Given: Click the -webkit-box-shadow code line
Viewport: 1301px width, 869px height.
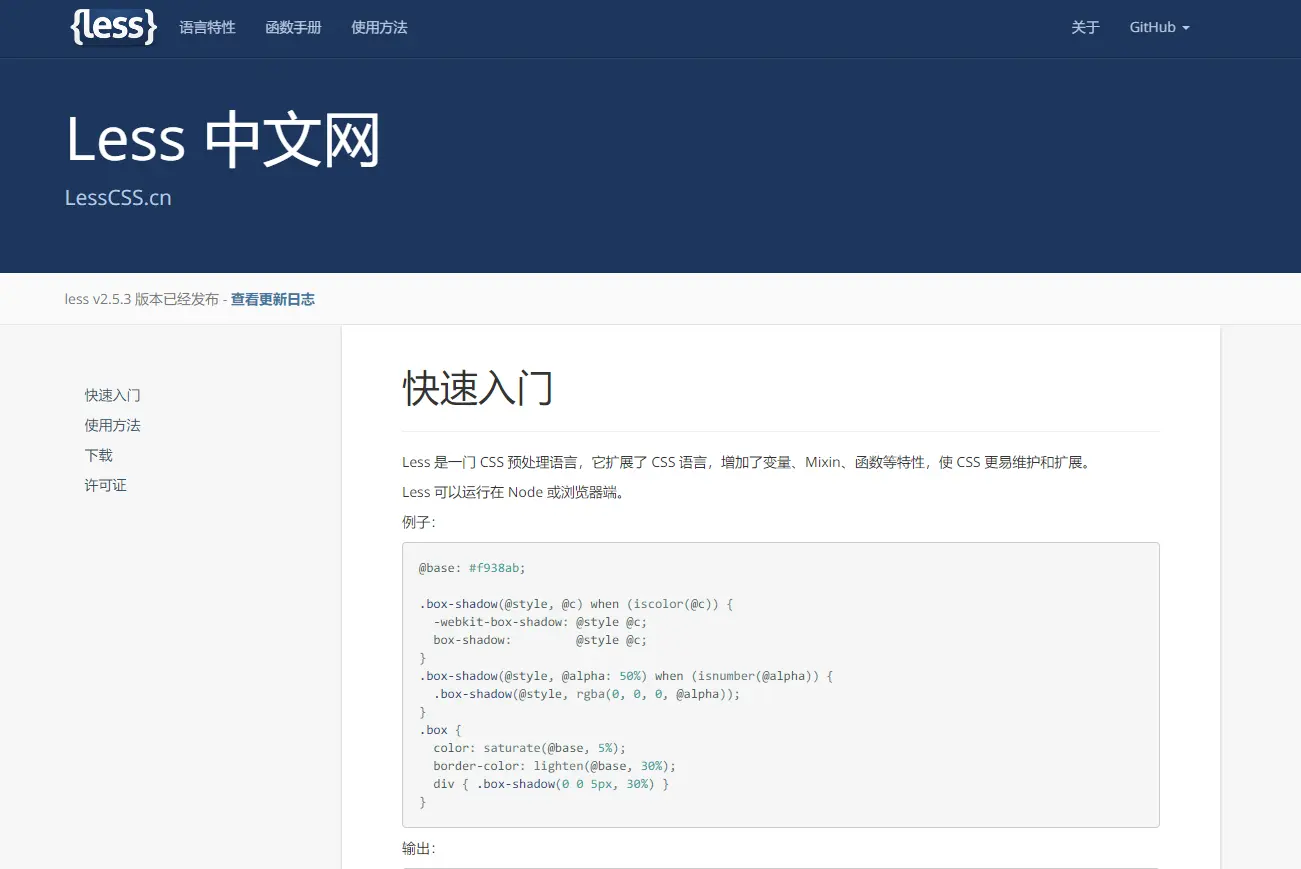Looking at the screenshot, I should (x=540, y=622).
